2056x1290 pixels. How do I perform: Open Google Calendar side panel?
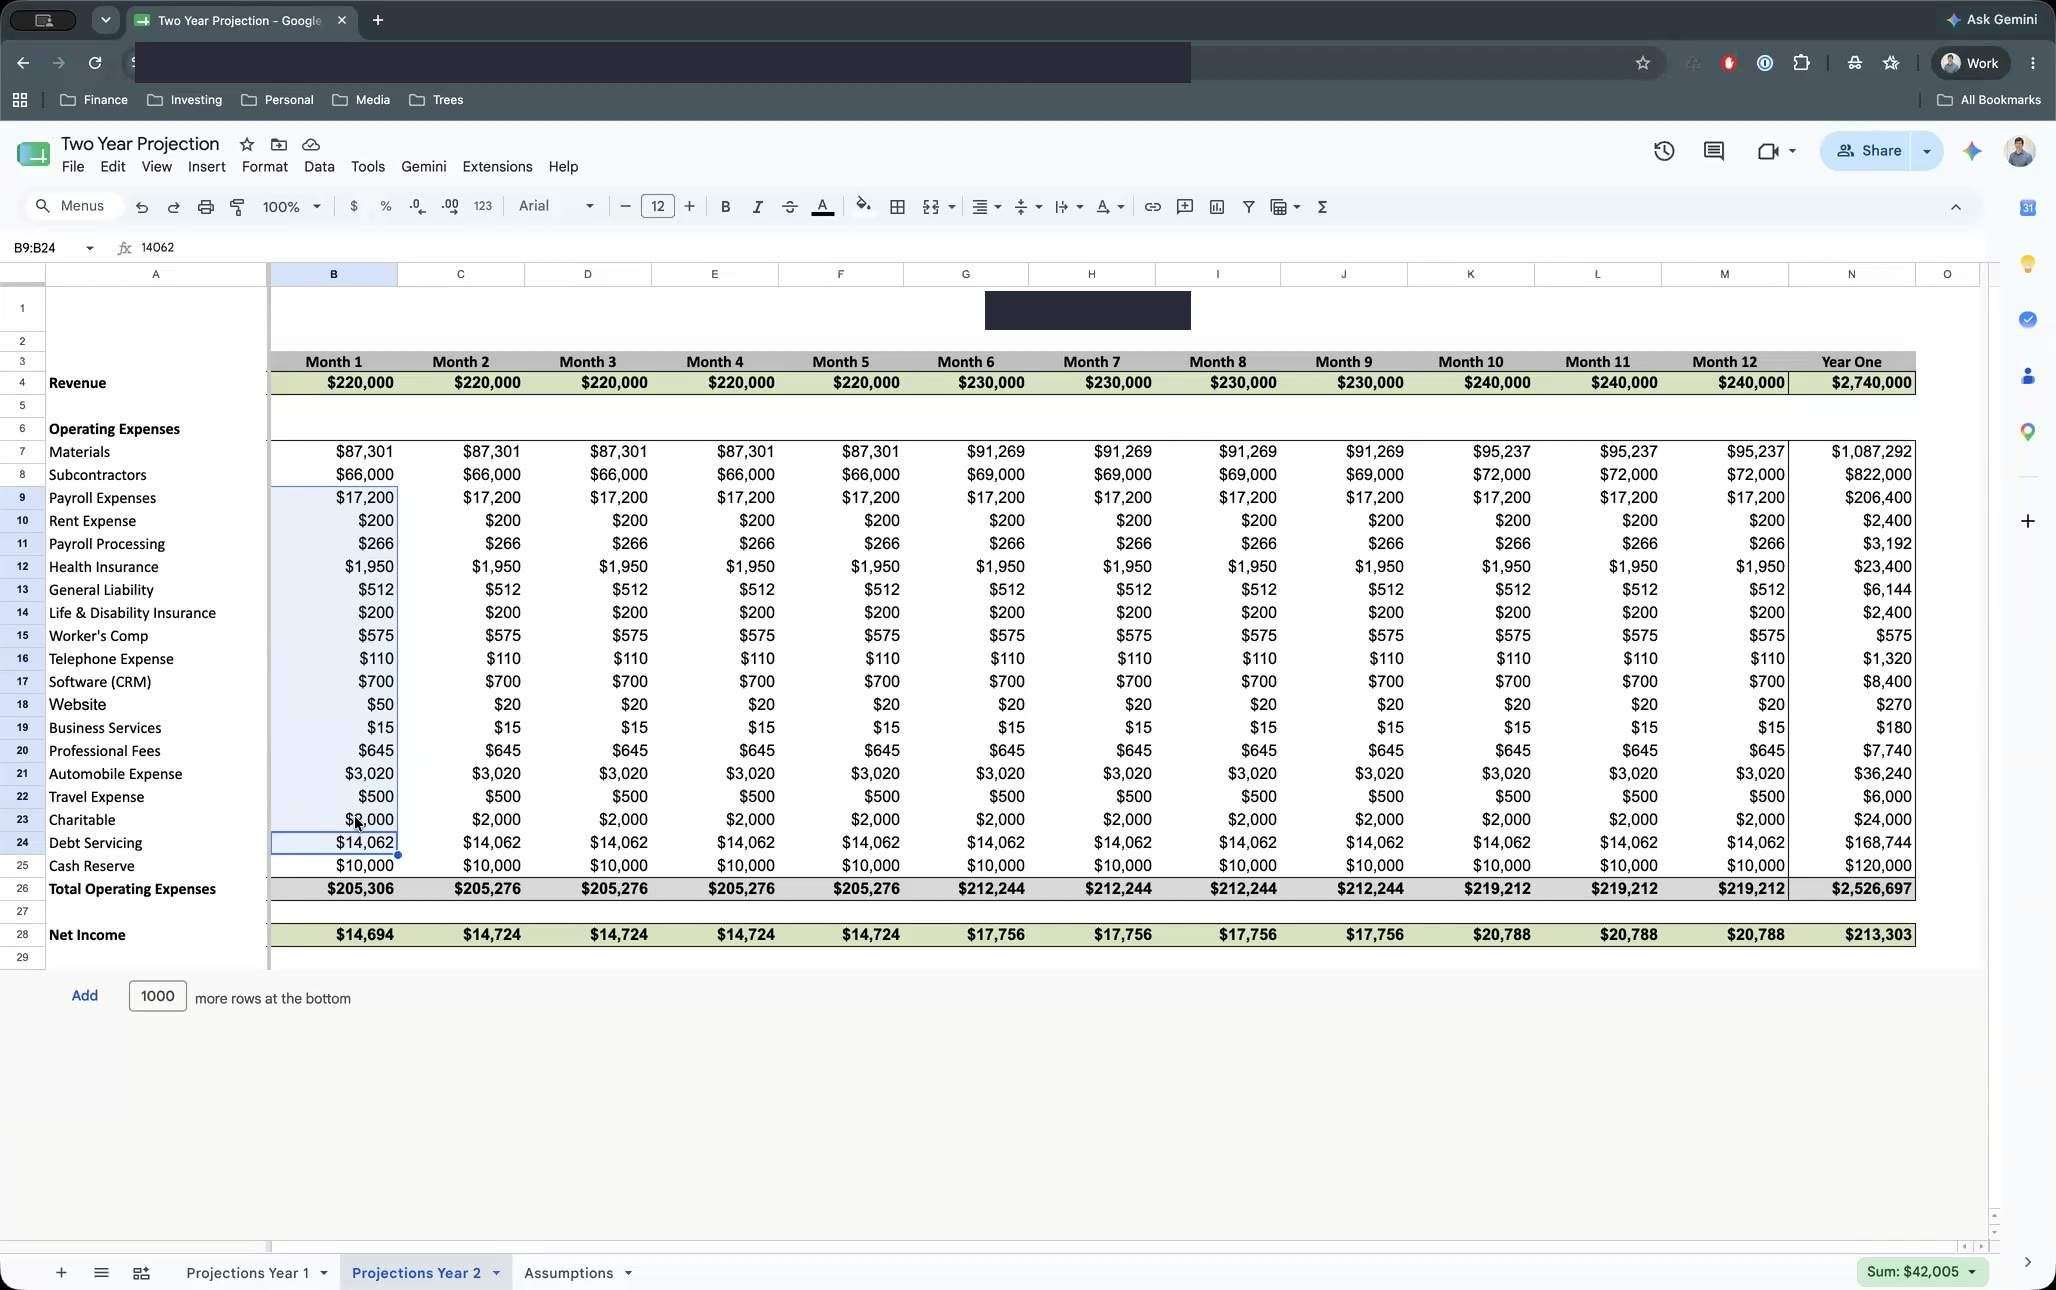pyautogui.click(x=2028, y=208)
